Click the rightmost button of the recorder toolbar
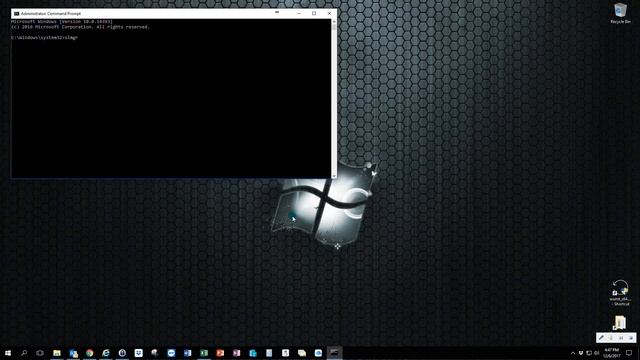The width and height of the screenshot is (640, 360). pos(631,338)
